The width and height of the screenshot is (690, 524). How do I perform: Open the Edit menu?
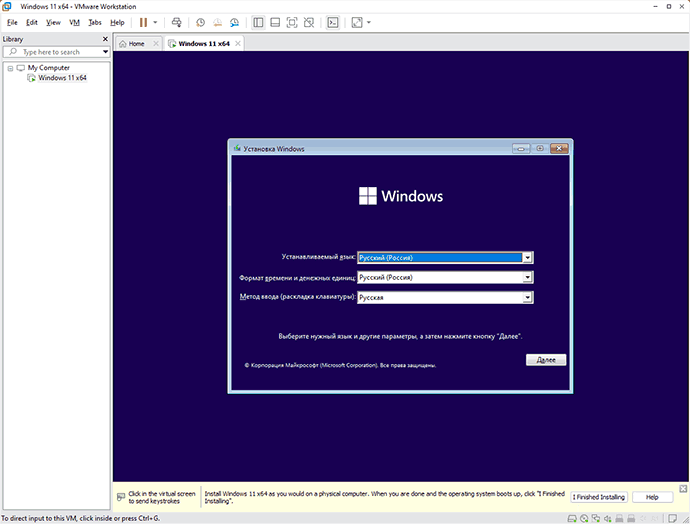click(32, 22)
